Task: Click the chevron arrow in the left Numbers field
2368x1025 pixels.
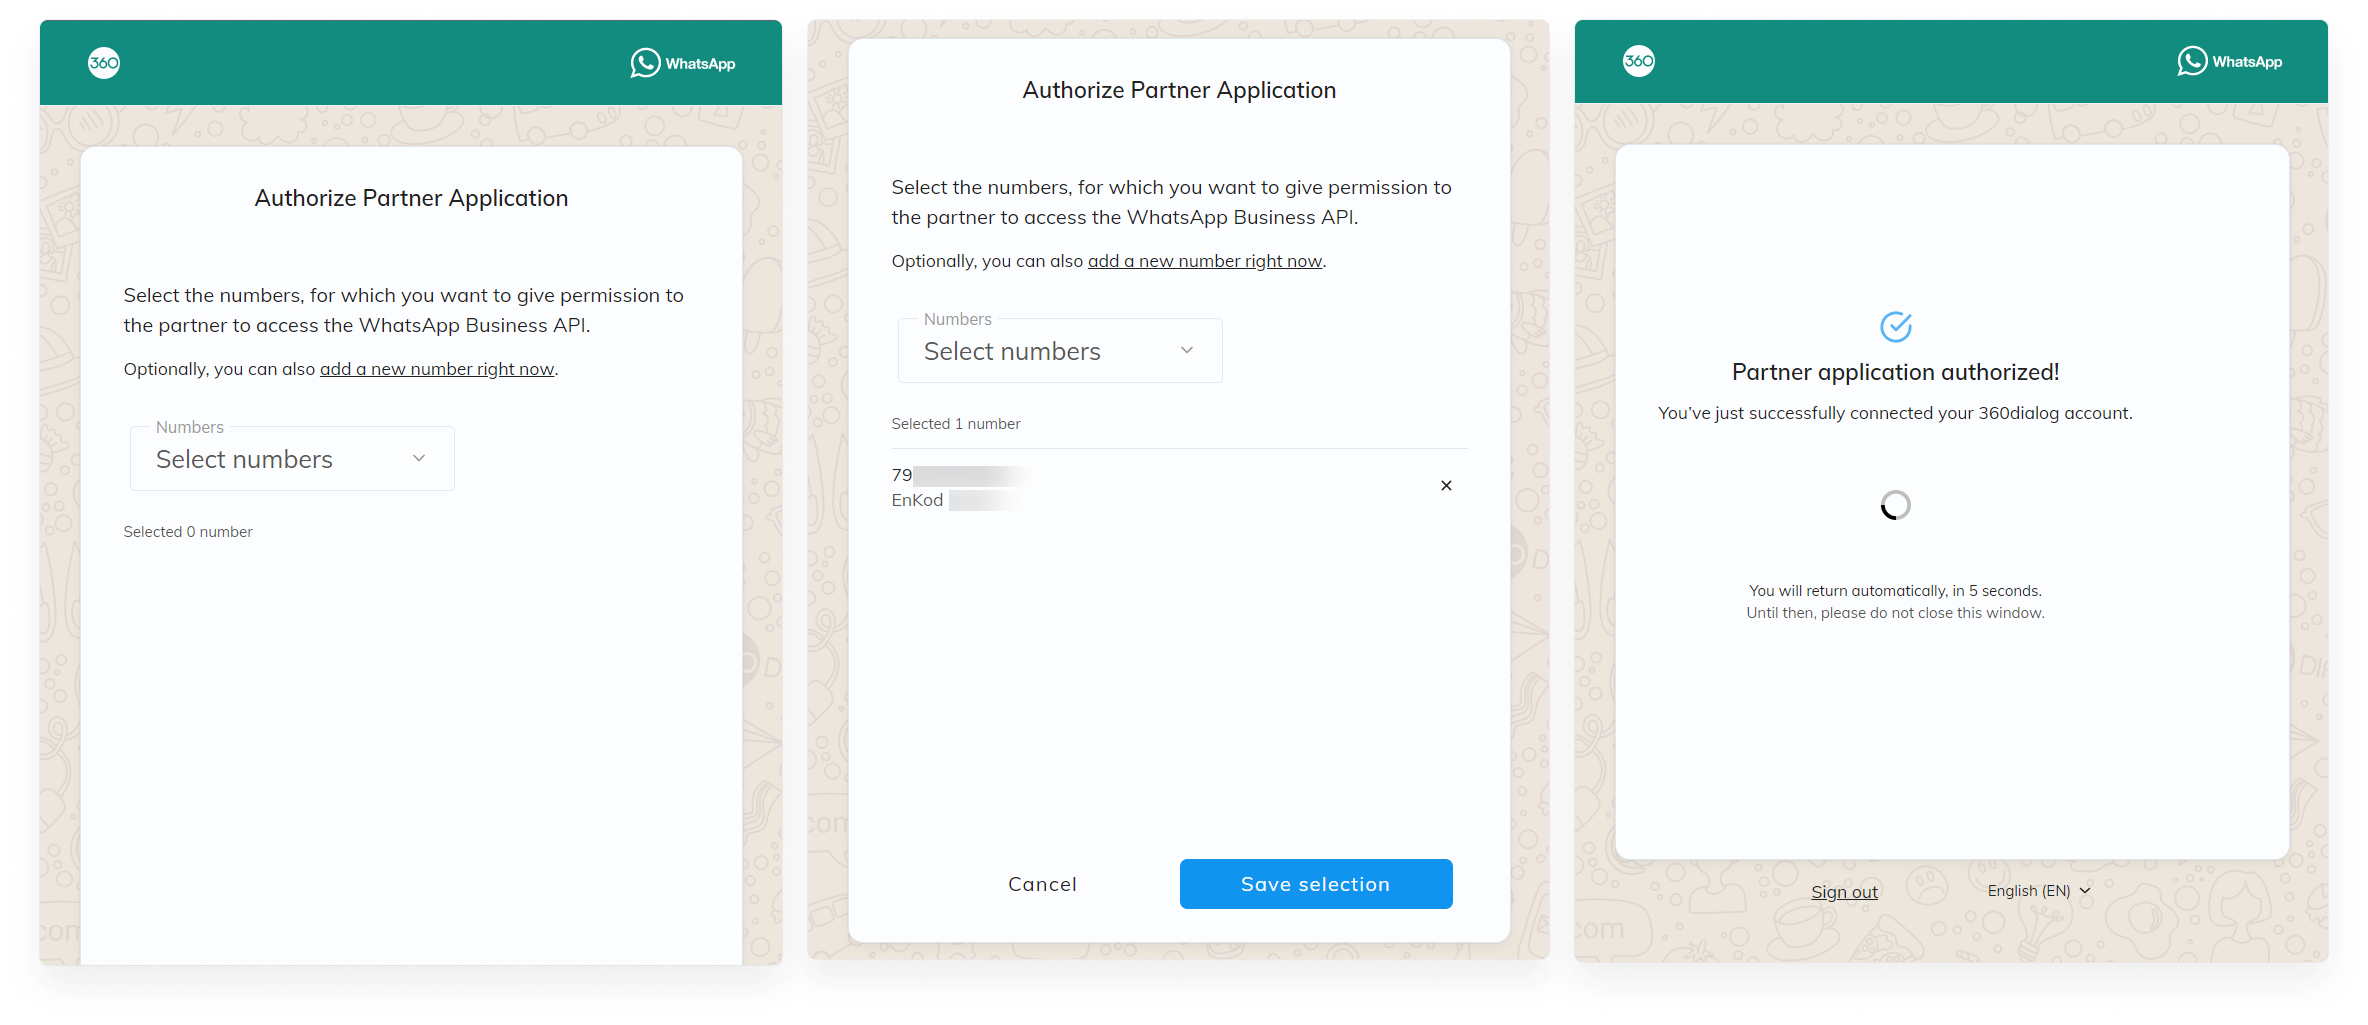Action: pyautogui.click(x=419, y=458)
